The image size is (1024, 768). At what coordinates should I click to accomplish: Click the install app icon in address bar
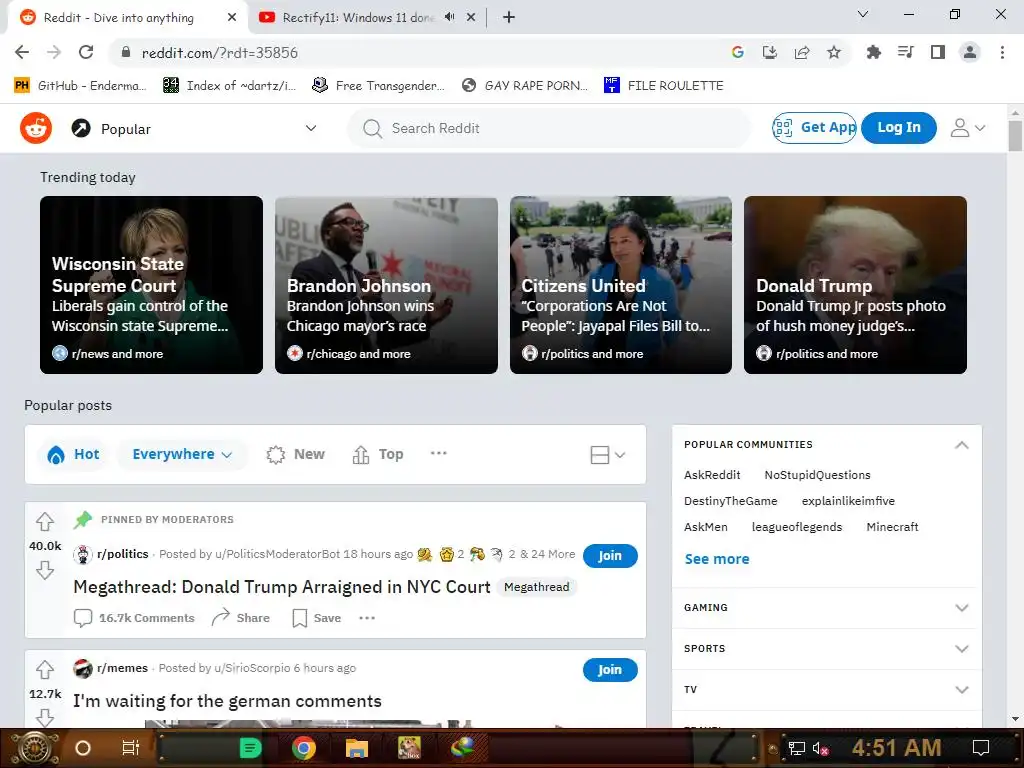pyautogui.click(x=770, y=52)
